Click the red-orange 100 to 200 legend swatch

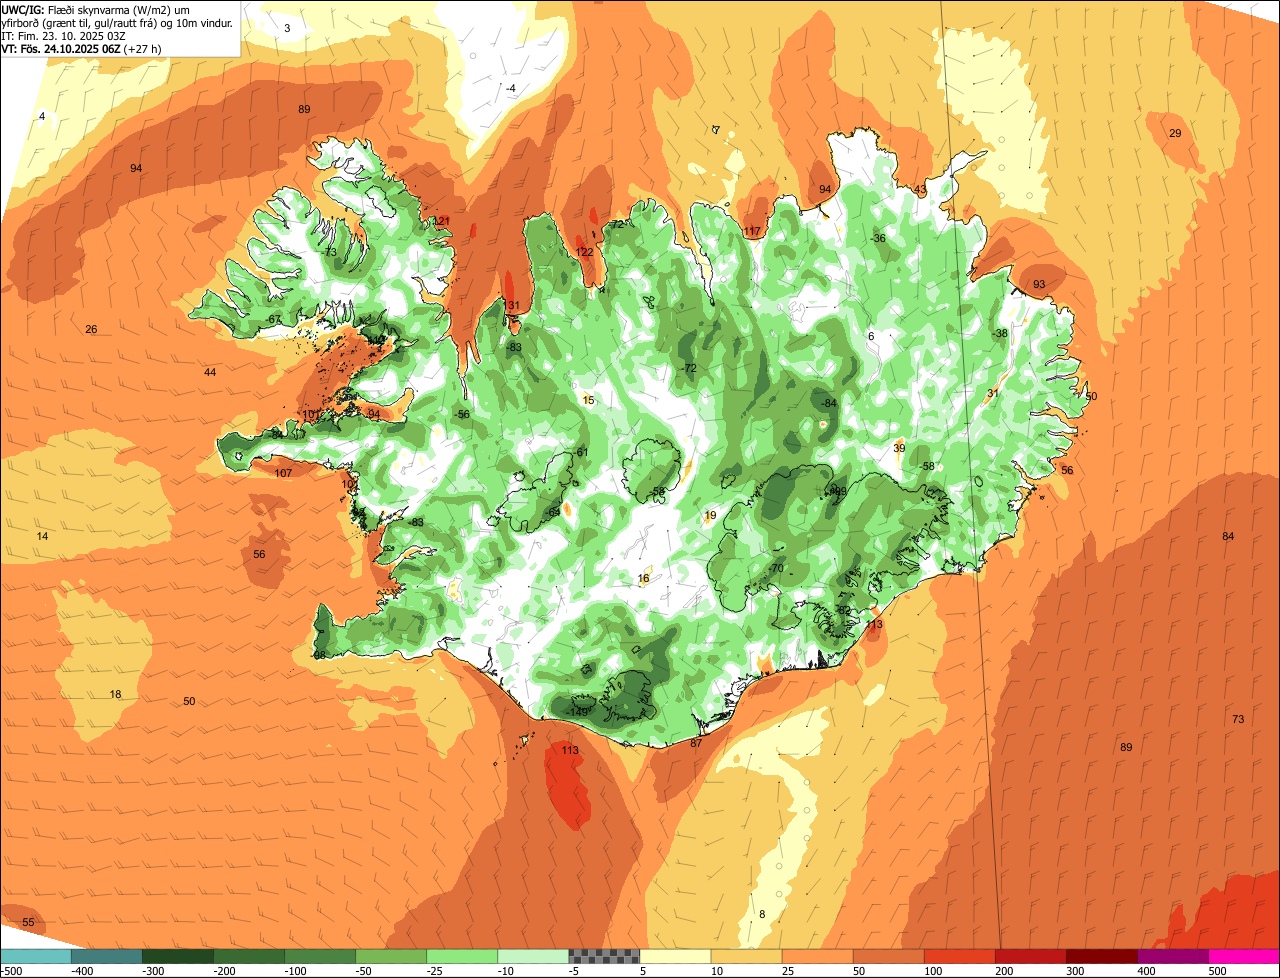960,956
